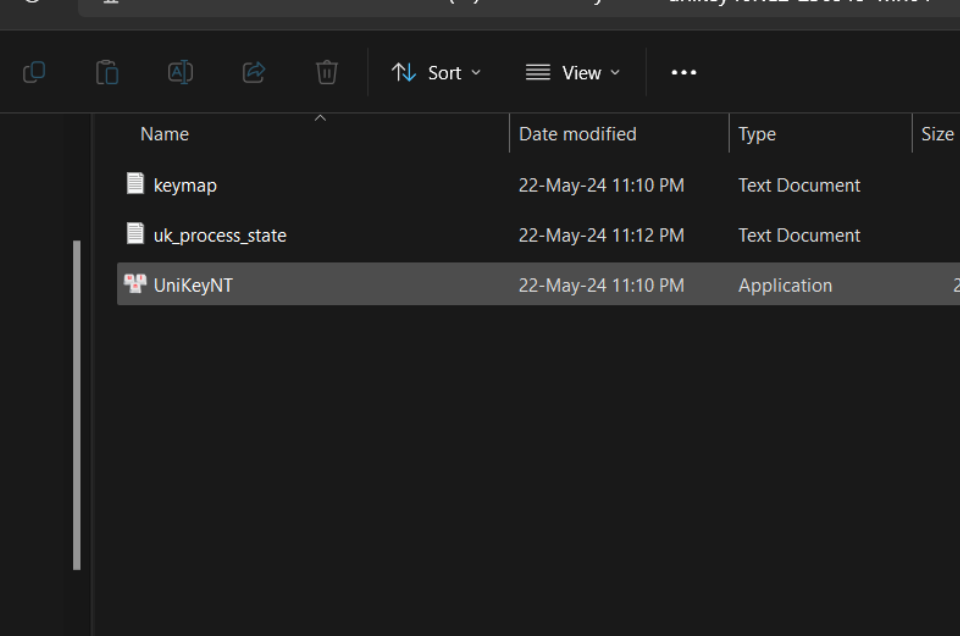Sort files by Date modified column
Viewport: 960px width, 640px height.
click(x=577, y=134)
